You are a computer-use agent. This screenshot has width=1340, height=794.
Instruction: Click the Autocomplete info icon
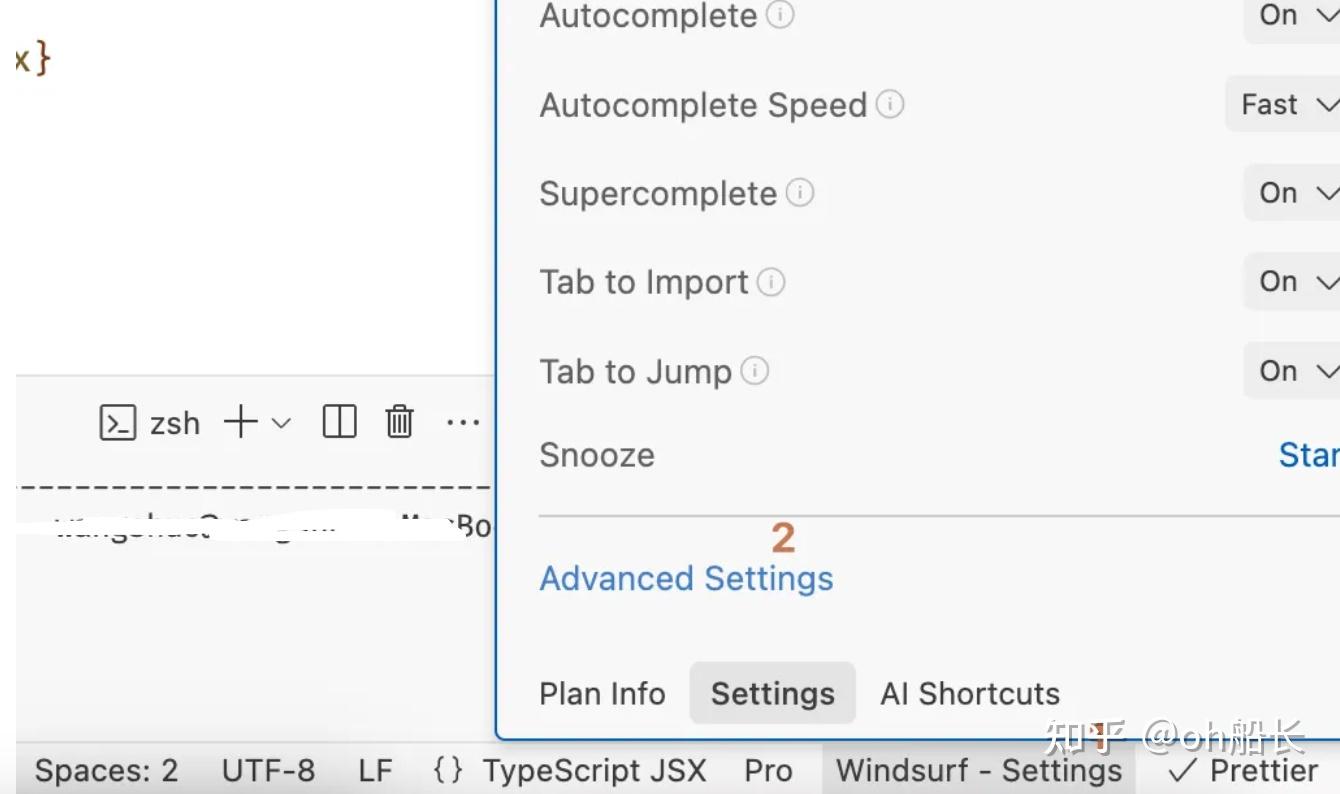click(780, 15)
